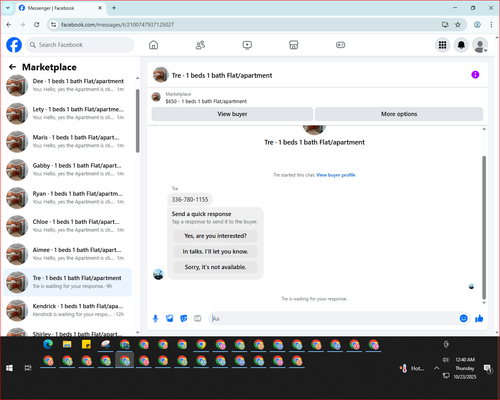Open the tab search dropdown
Viewport: 500px width, 400px height.
[8, 8]
